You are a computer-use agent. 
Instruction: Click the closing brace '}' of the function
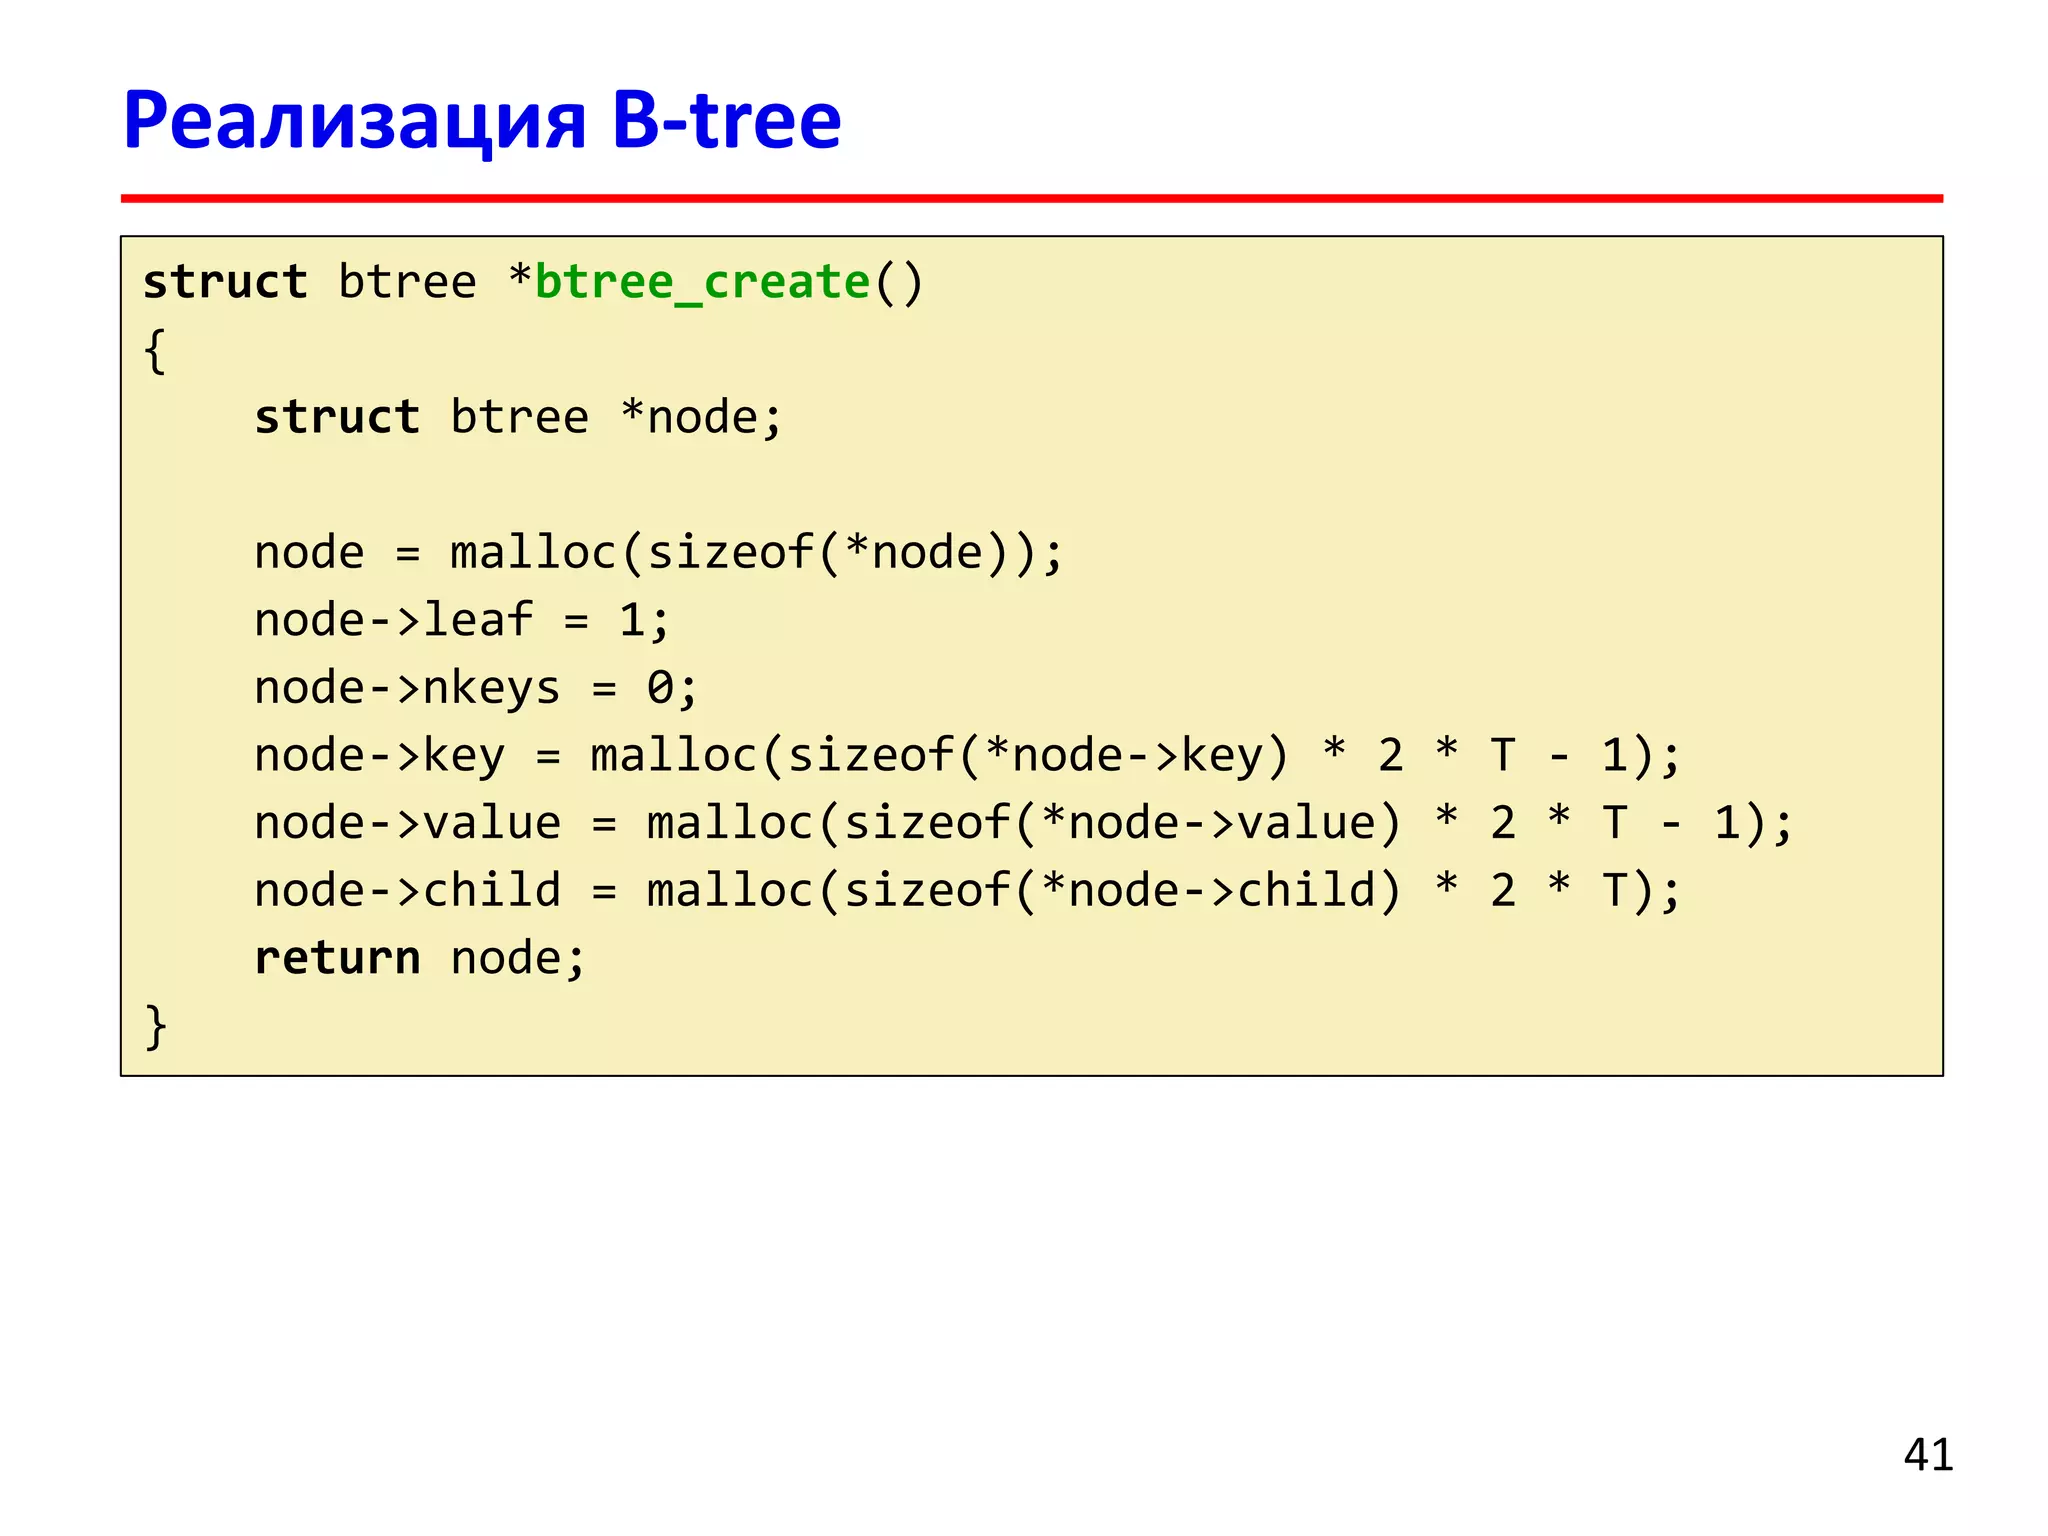tap(156, 1027)
